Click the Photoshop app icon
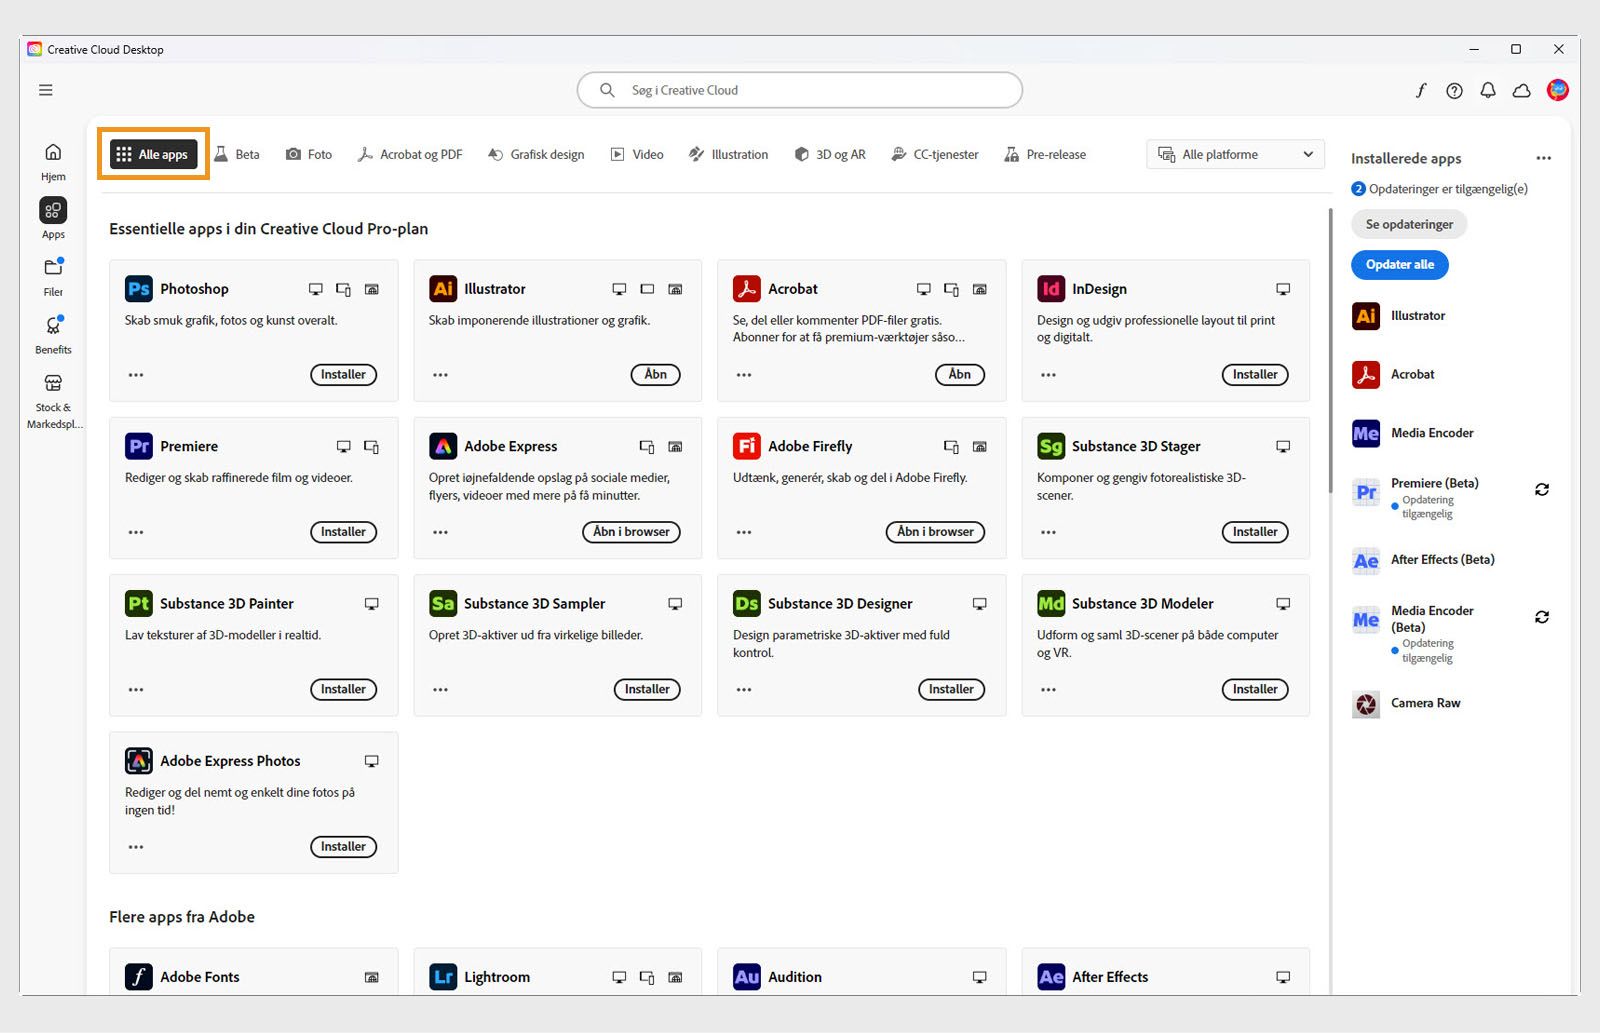The width and height of the screenshot is (1600, 1033). point(137,288)
